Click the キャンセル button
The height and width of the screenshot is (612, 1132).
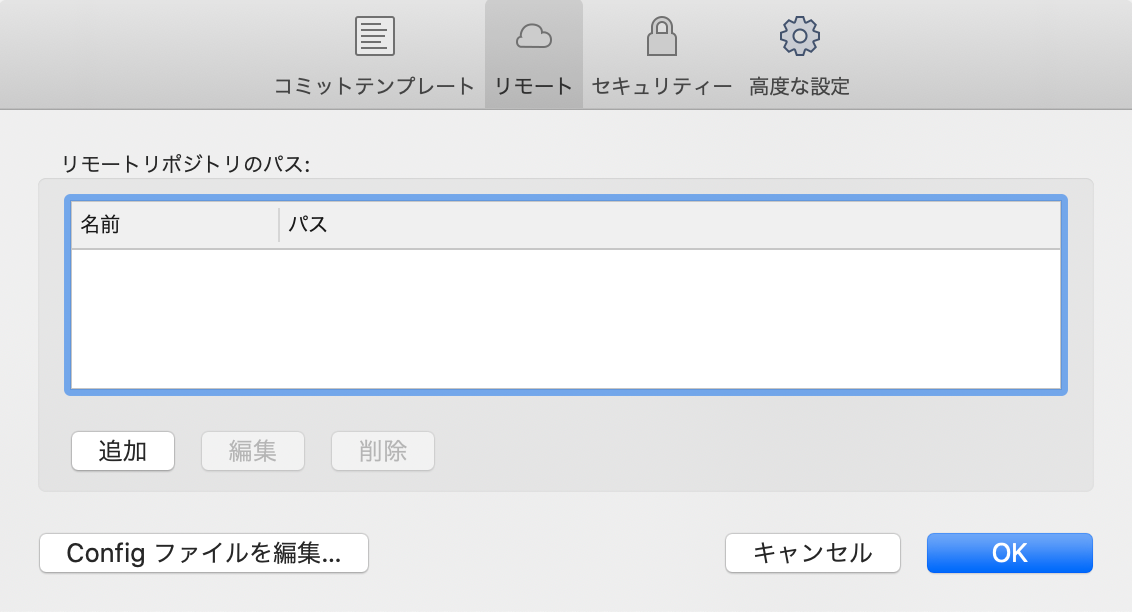812,553
